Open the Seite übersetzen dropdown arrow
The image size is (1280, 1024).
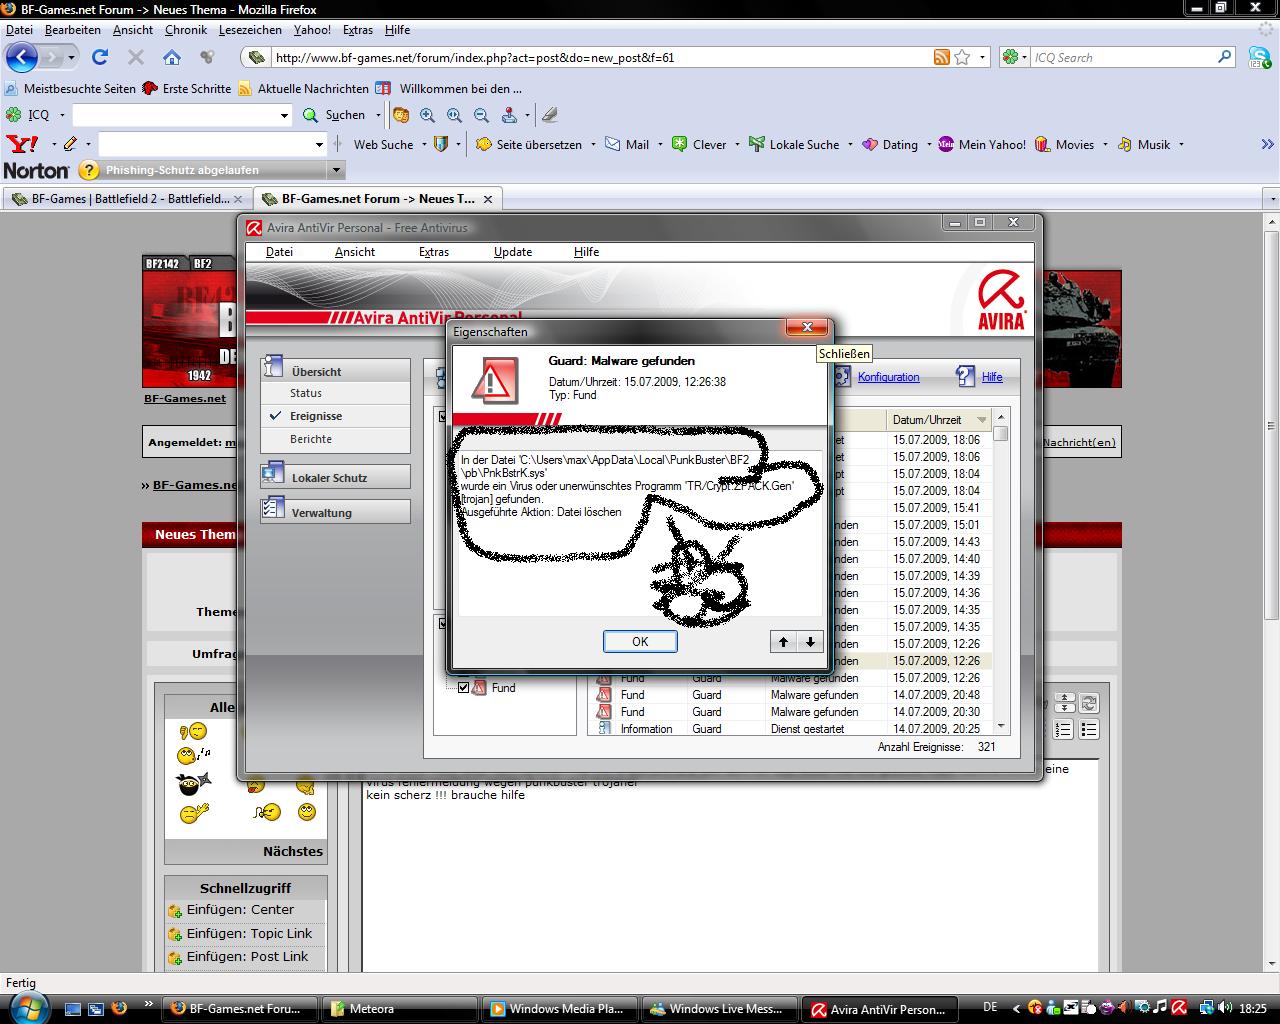click(x=593, y=144)
